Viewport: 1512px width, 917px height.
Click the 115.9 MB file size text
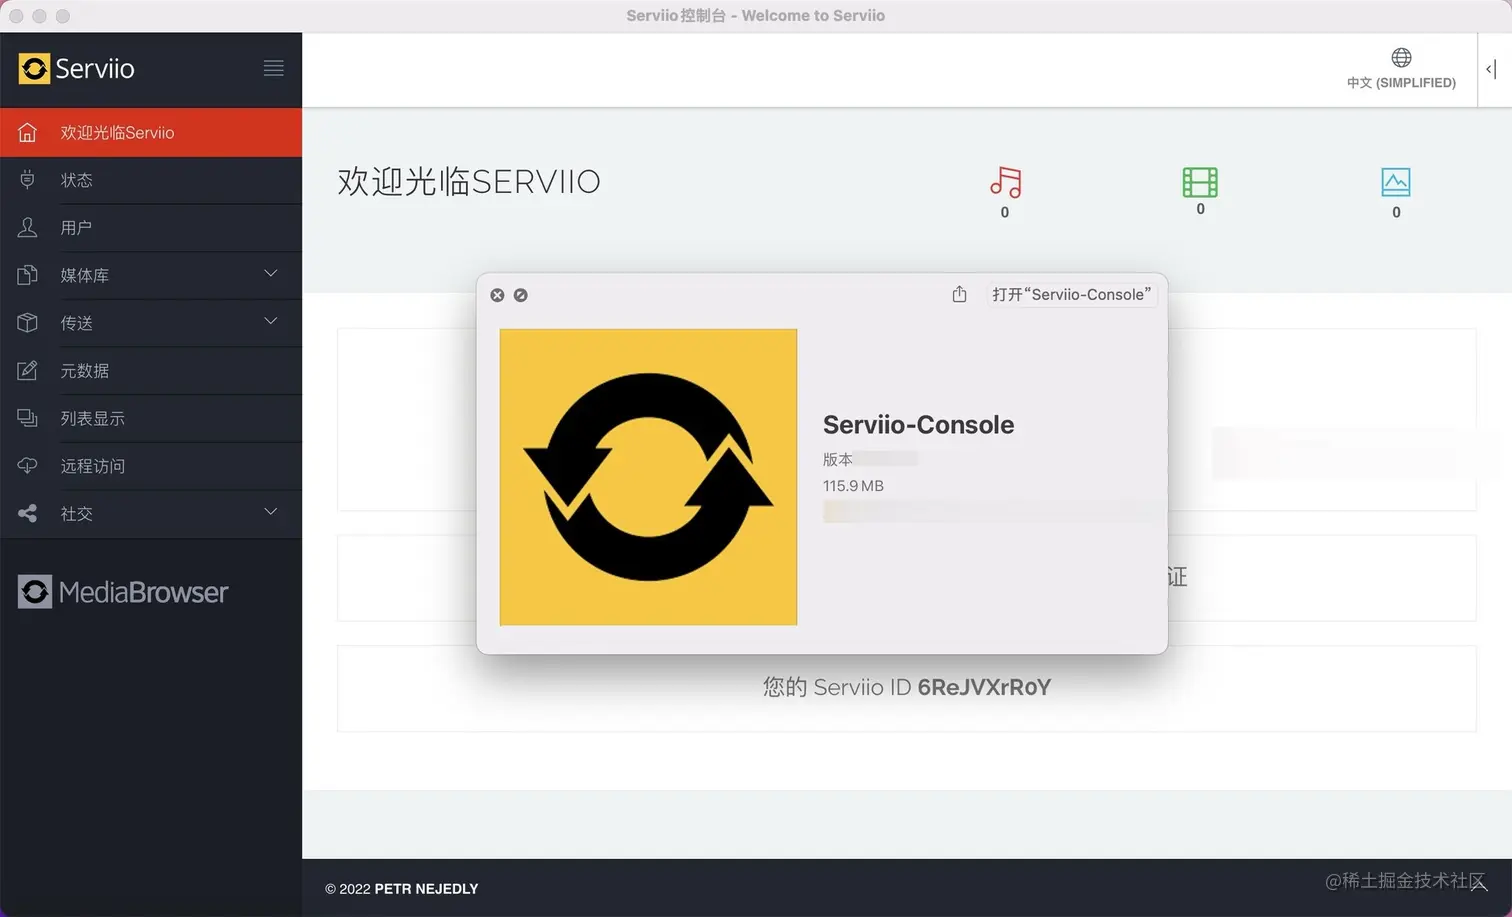tap(853, 486)
